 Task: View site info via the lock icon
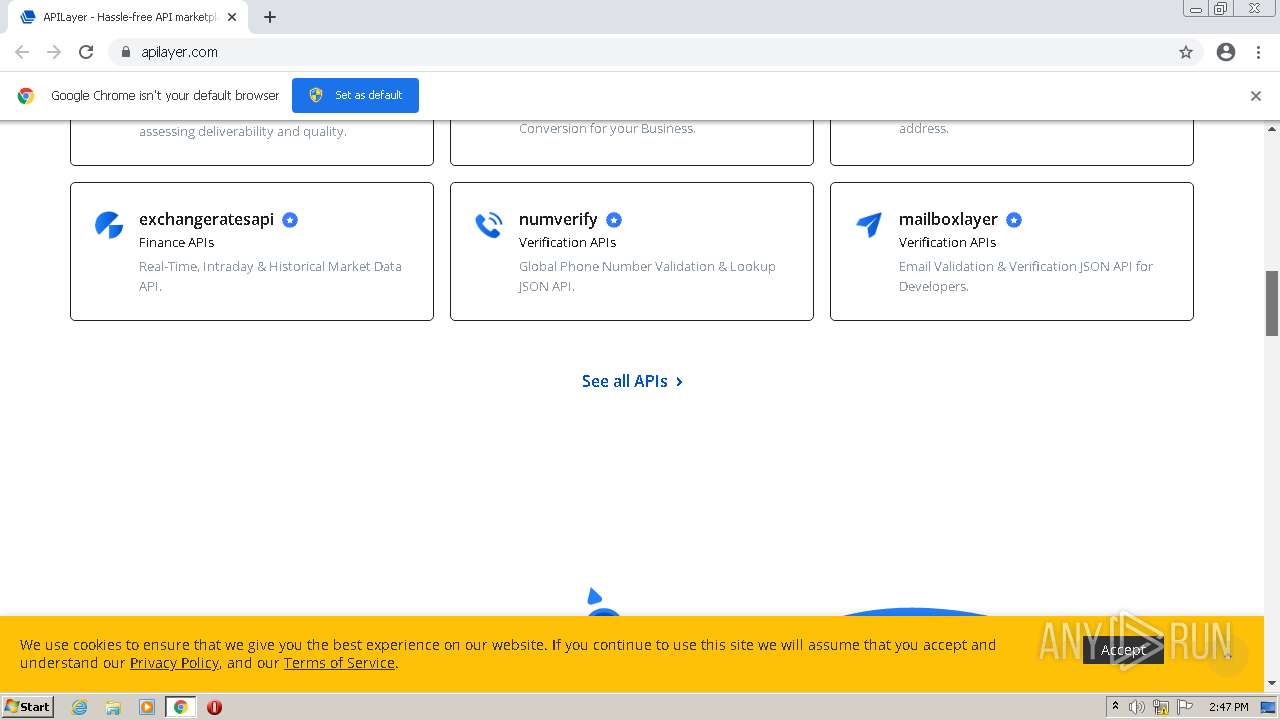point(125,52)
